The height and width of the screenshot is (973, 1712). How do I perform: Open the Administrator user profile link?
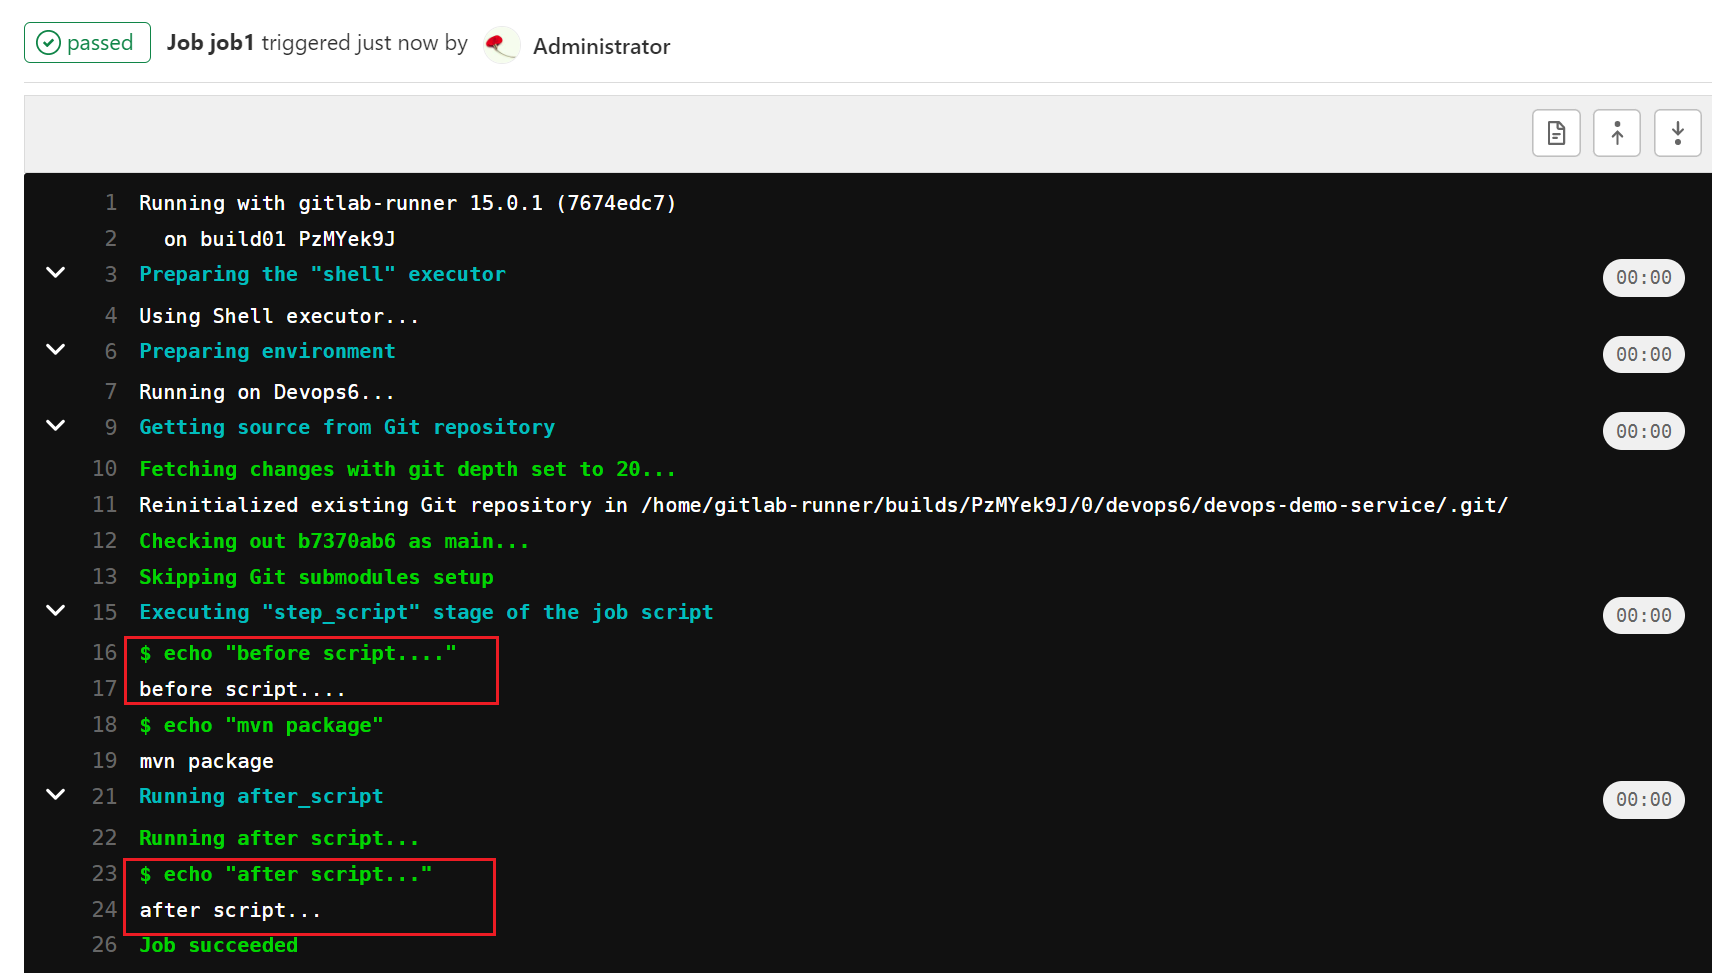click(x=601, y=46)
